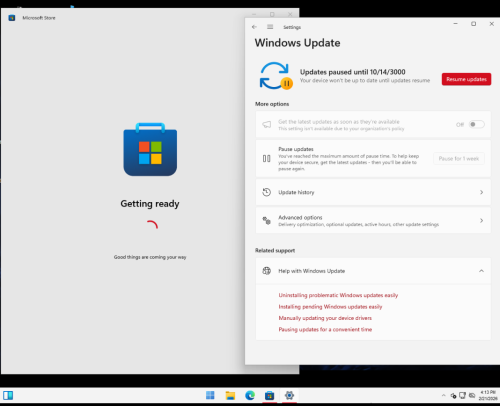Click the Microsoft Store bag logo
Screen dimensions: 500x406
(x=150, y=149)
